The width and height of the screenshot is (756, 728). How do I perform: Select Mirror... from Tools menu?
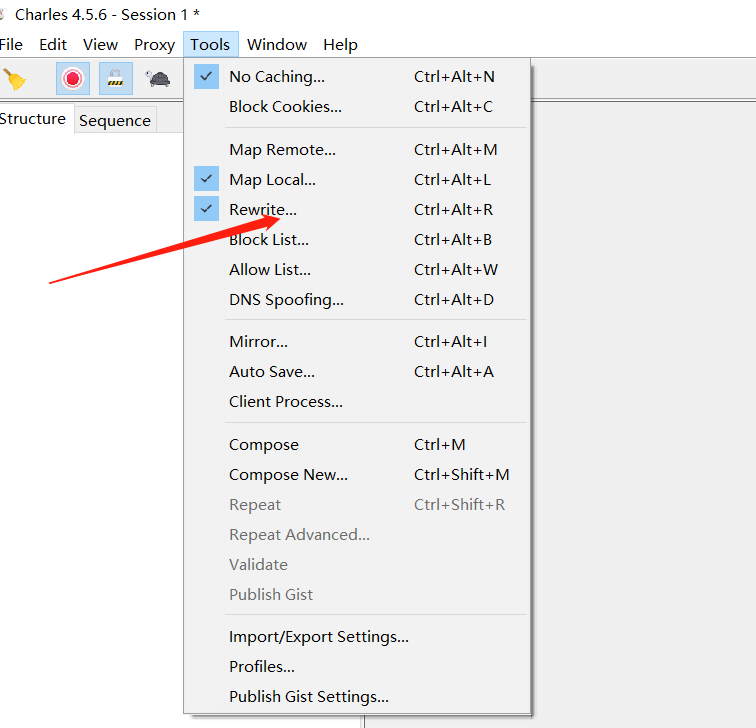[x=357, y=341]
